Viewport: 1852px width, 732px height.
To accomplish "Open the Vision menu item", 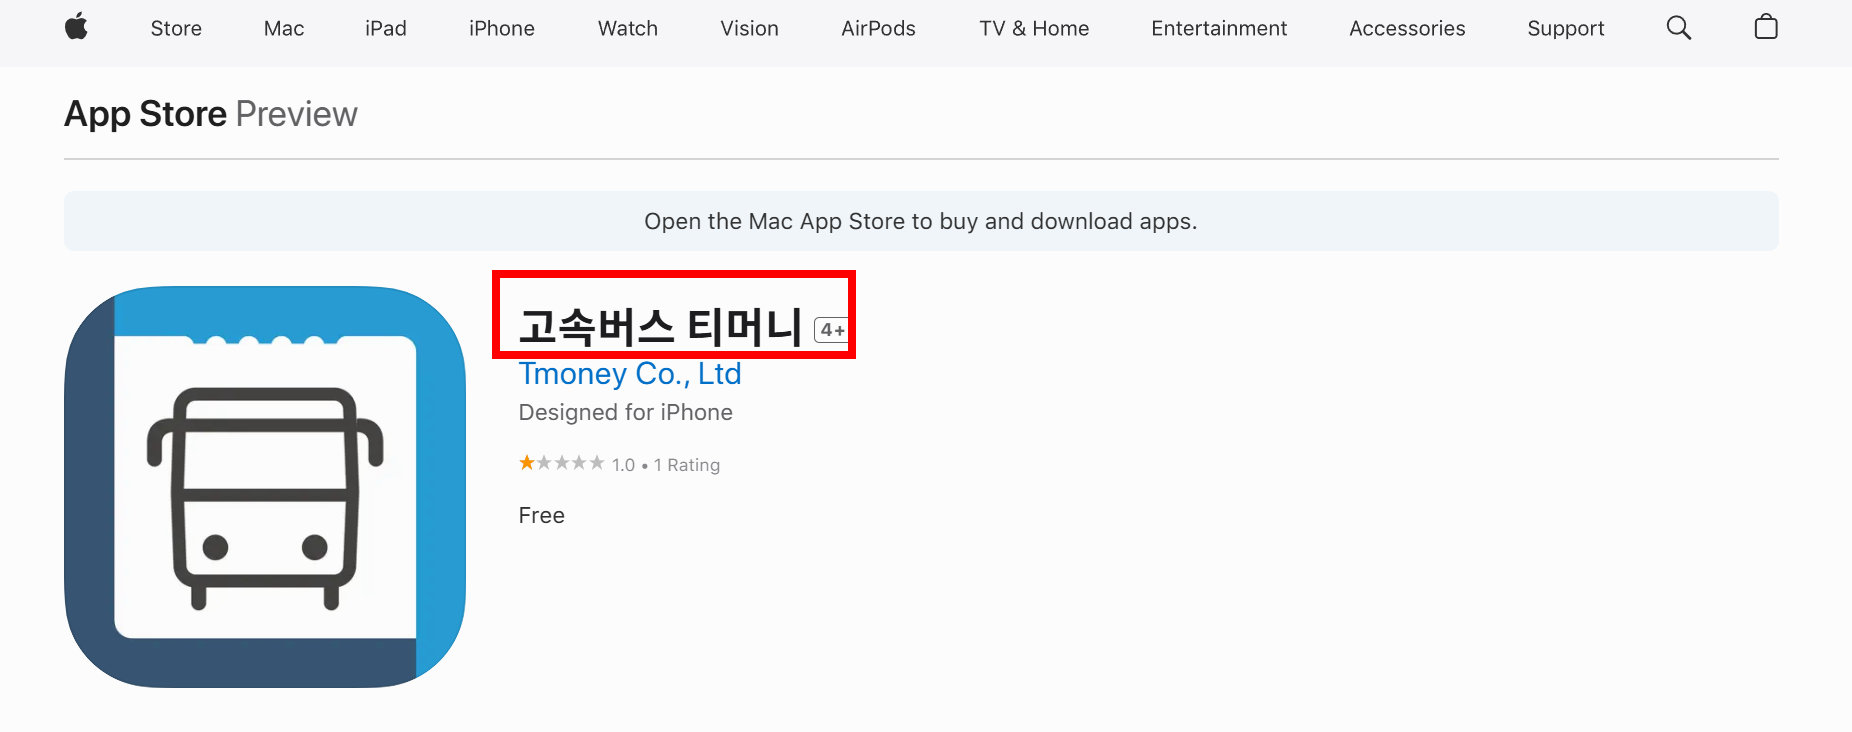I will tap(750, 29).
